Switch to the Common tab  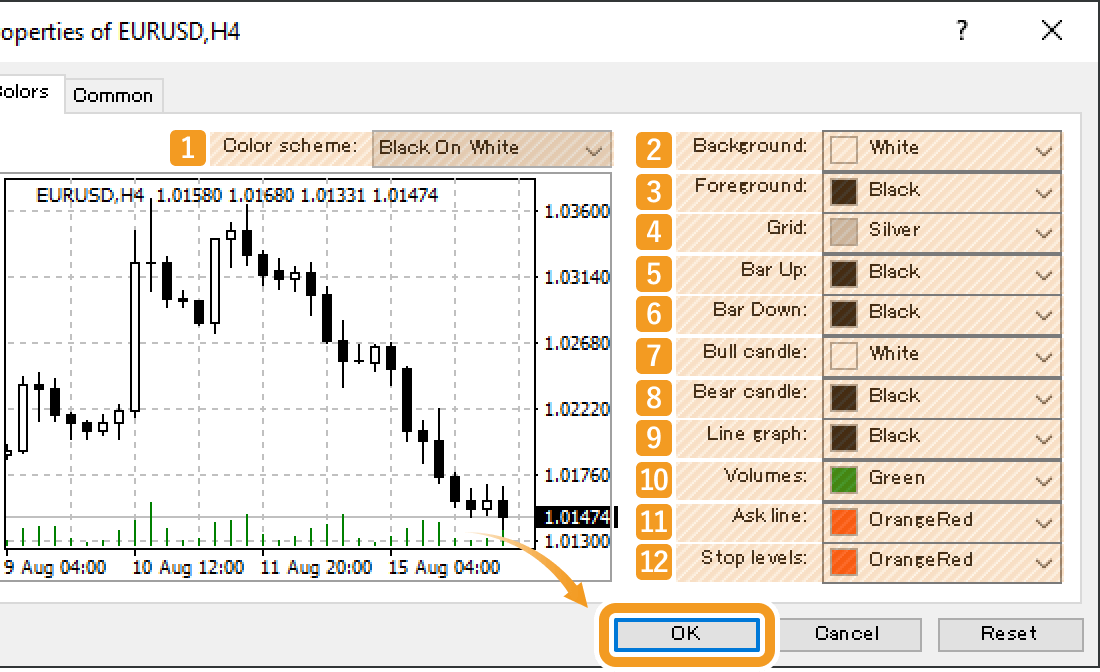pyautogui.click(x=113, y=95)
